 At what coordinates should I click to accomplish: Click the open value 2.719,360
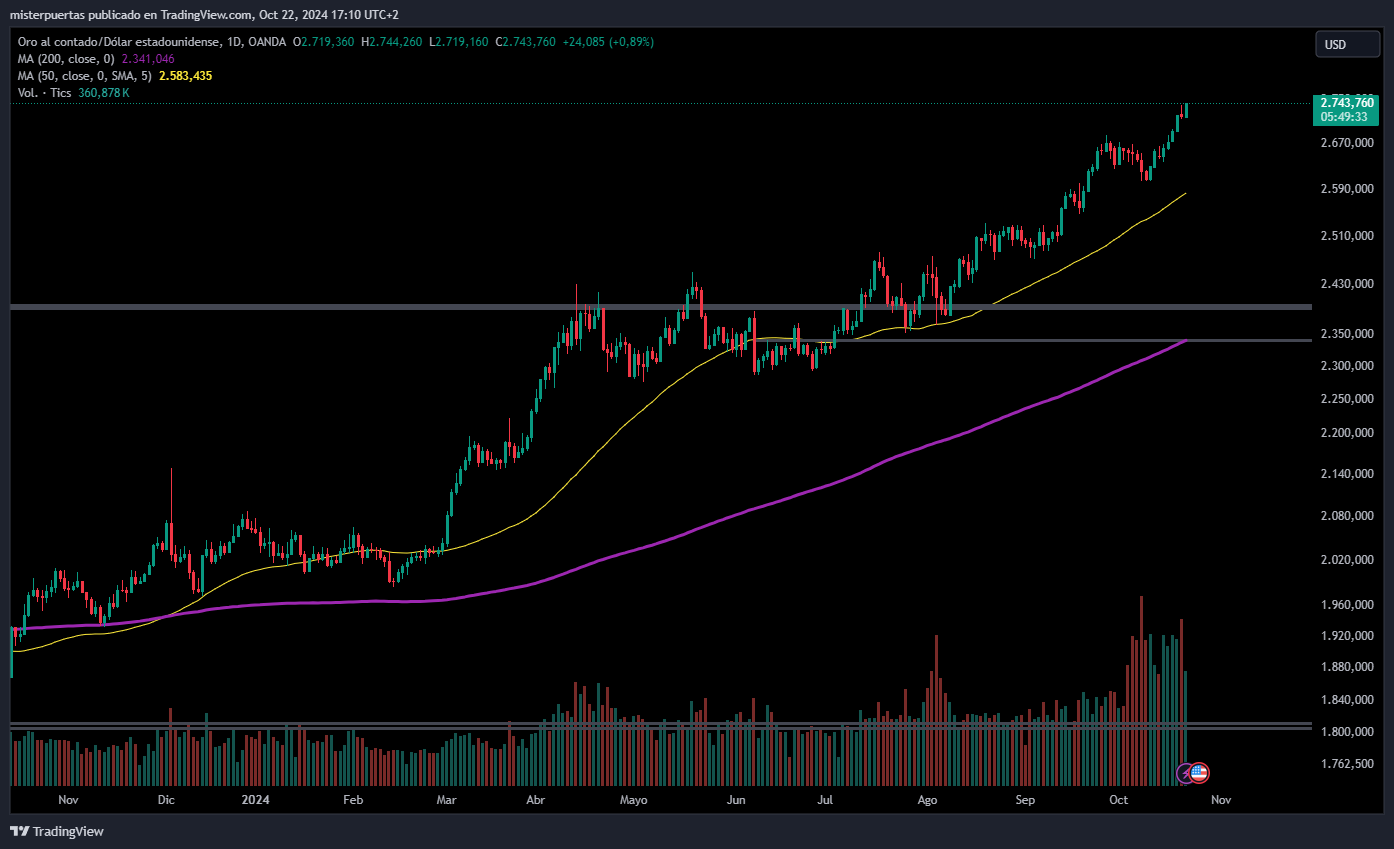(326, 42)
